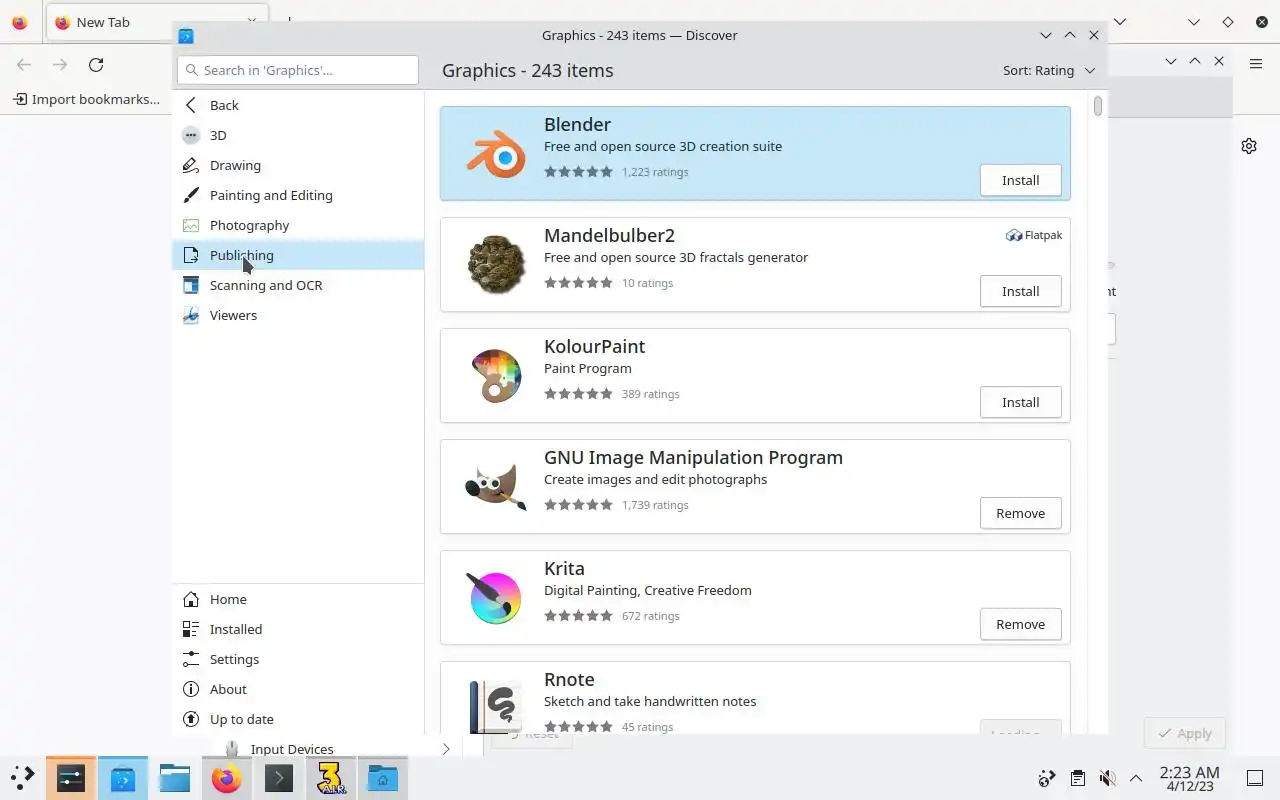Image resolution: width=1280 pixels, height=800 pixels.
Task: Open the Sort: Rating dropdown
Action: pos(1049,71)
